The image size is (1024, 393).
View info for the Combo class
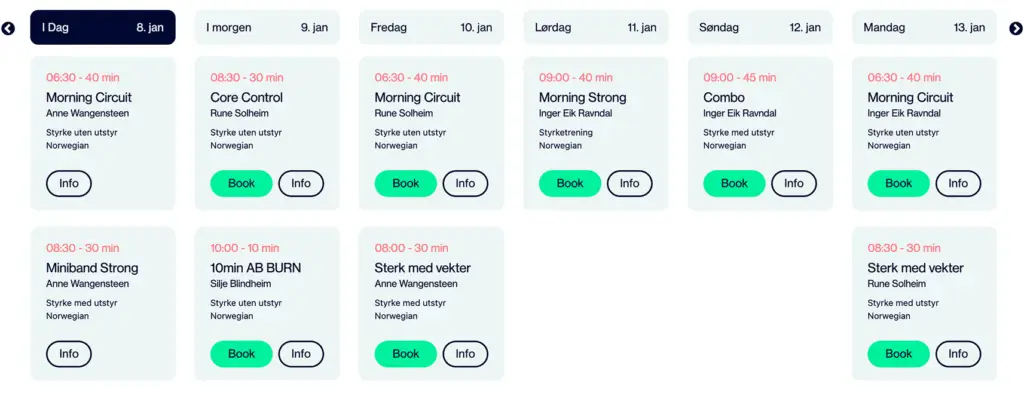pyautogui.click(x=793, y=183)
